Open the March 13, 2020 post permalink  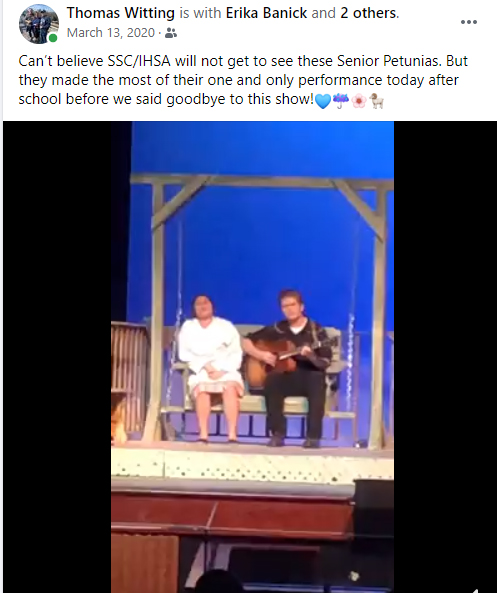(111, 33)
